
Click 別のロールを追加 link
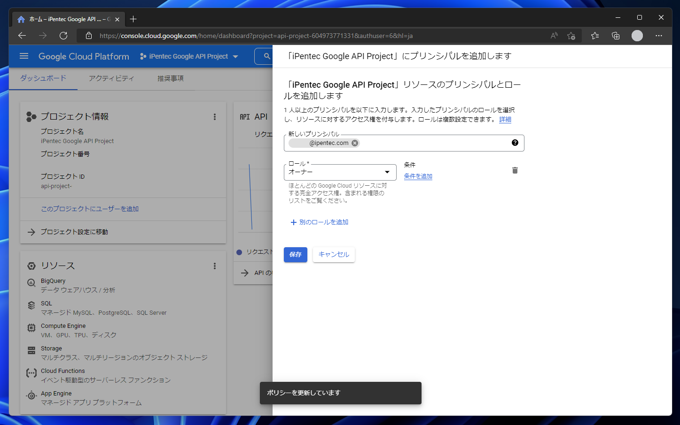tap(319, 222)
